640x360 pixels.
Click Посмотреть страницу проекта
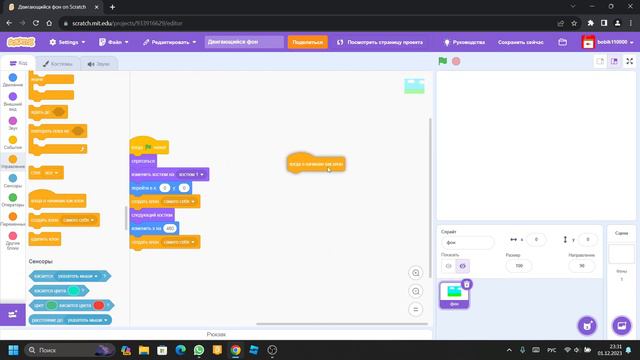coord(380,42)
